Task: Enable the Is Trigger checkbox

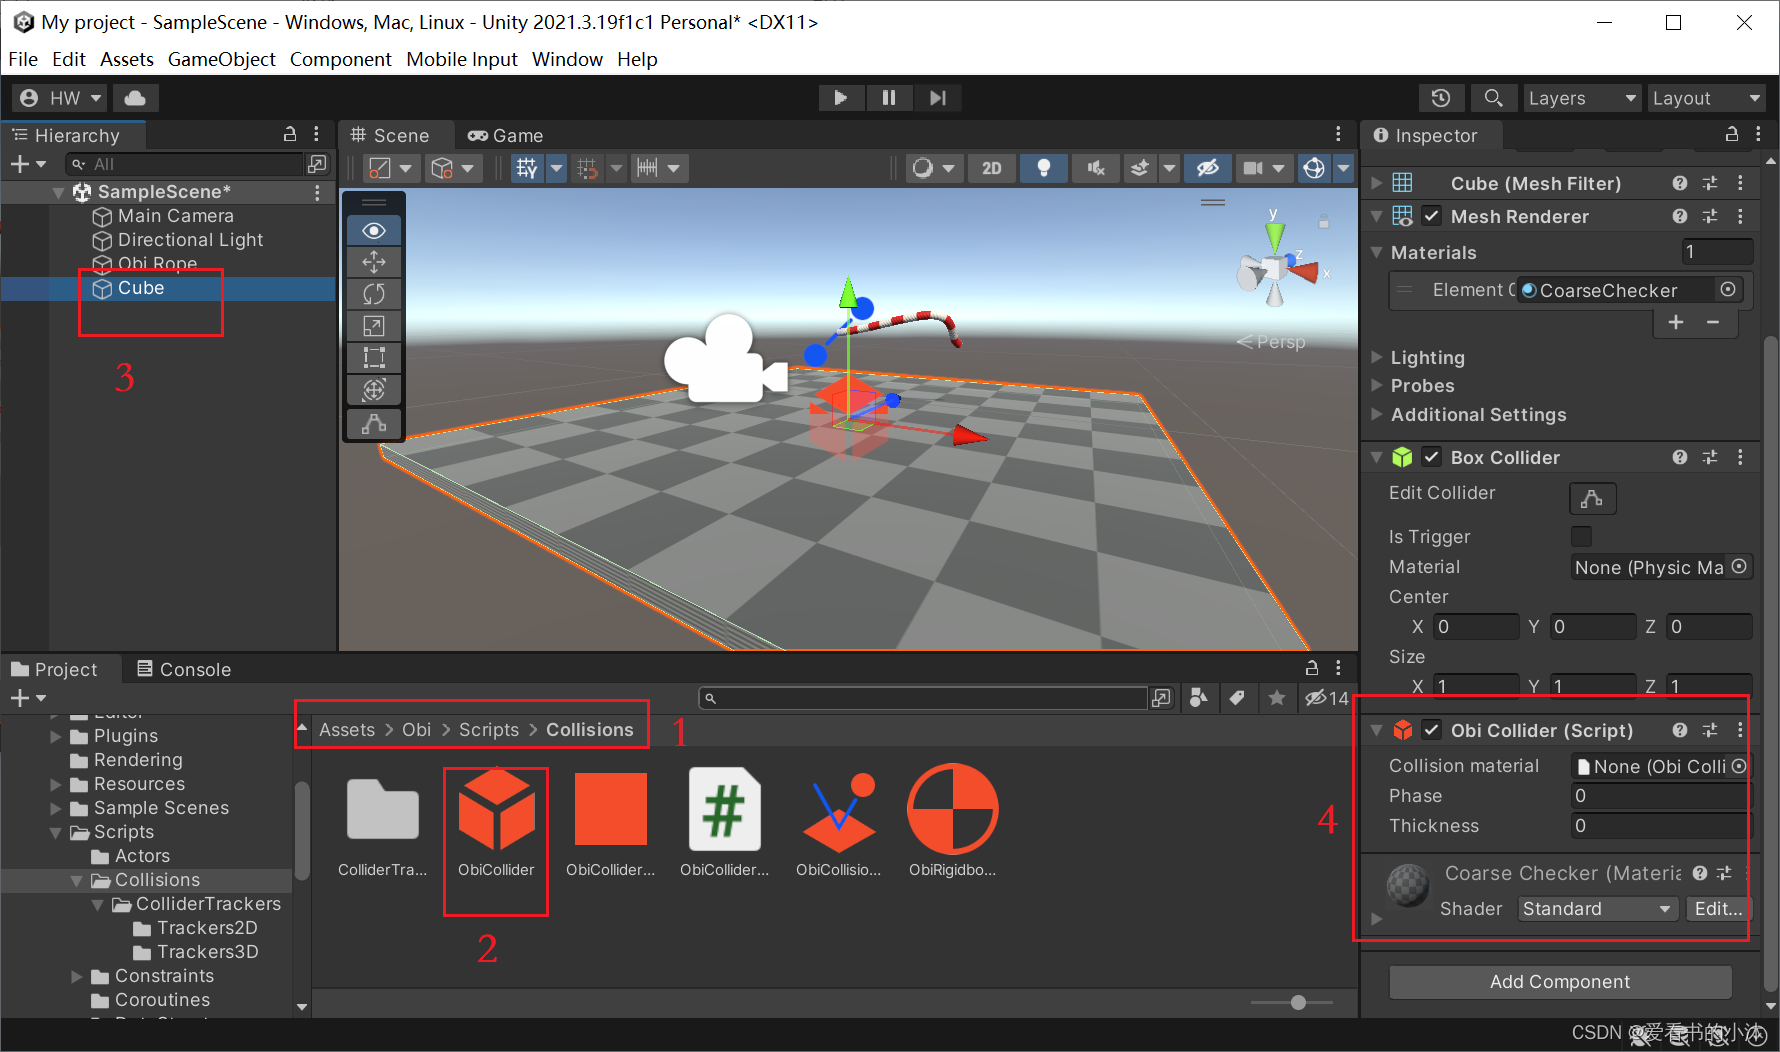Action: click(1581, 536)
